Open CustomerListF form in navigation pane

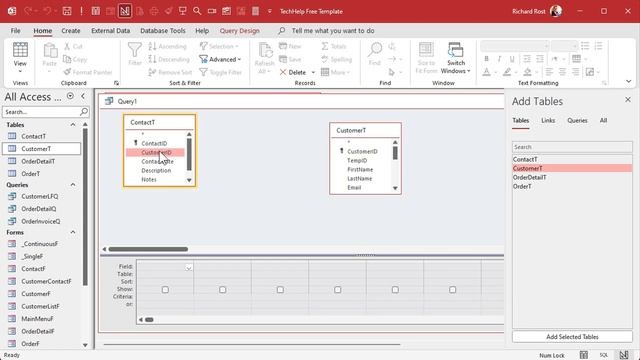click(x=40, y=306)
